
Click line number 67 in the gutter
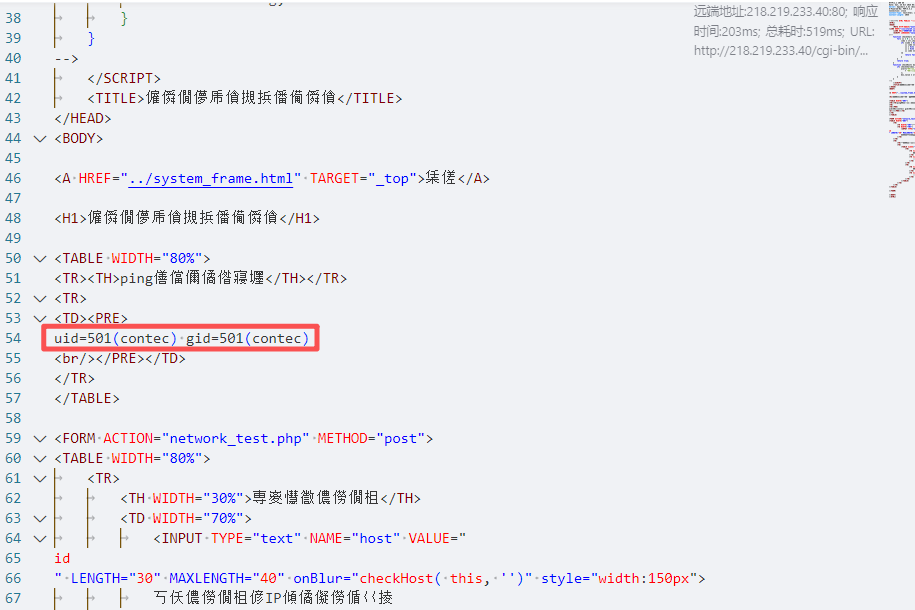[x=13, y=598]
